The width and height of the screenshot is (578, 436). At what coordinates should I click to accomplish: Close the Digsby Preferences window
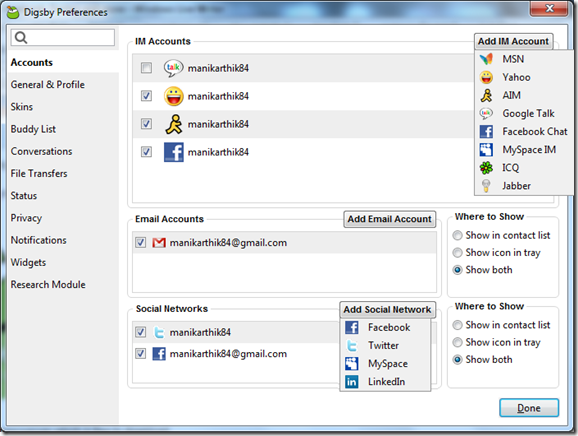tap(549, 8)
